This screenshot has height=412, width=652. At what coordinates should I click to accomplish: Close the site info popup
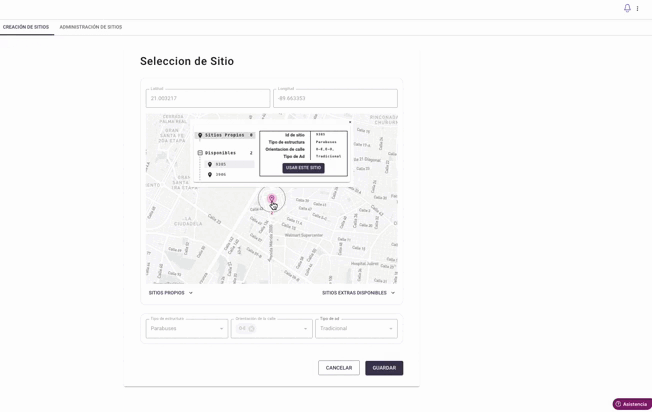point(350,122)
